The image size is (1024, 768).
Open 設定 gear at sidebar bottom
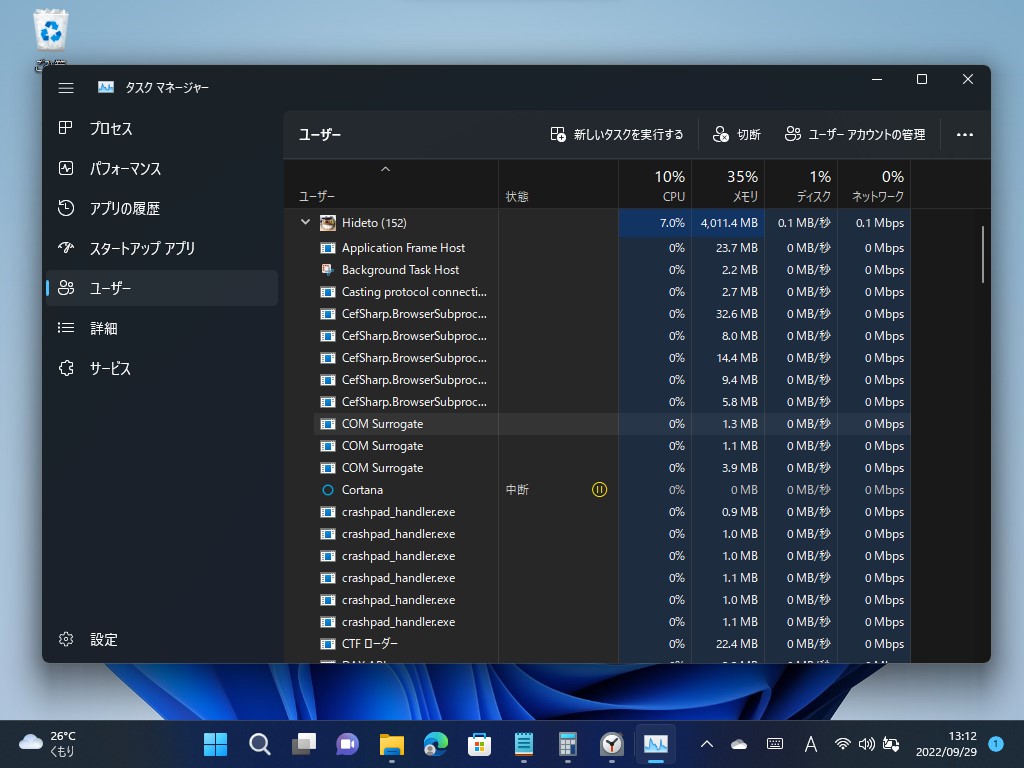pos(66,639)
